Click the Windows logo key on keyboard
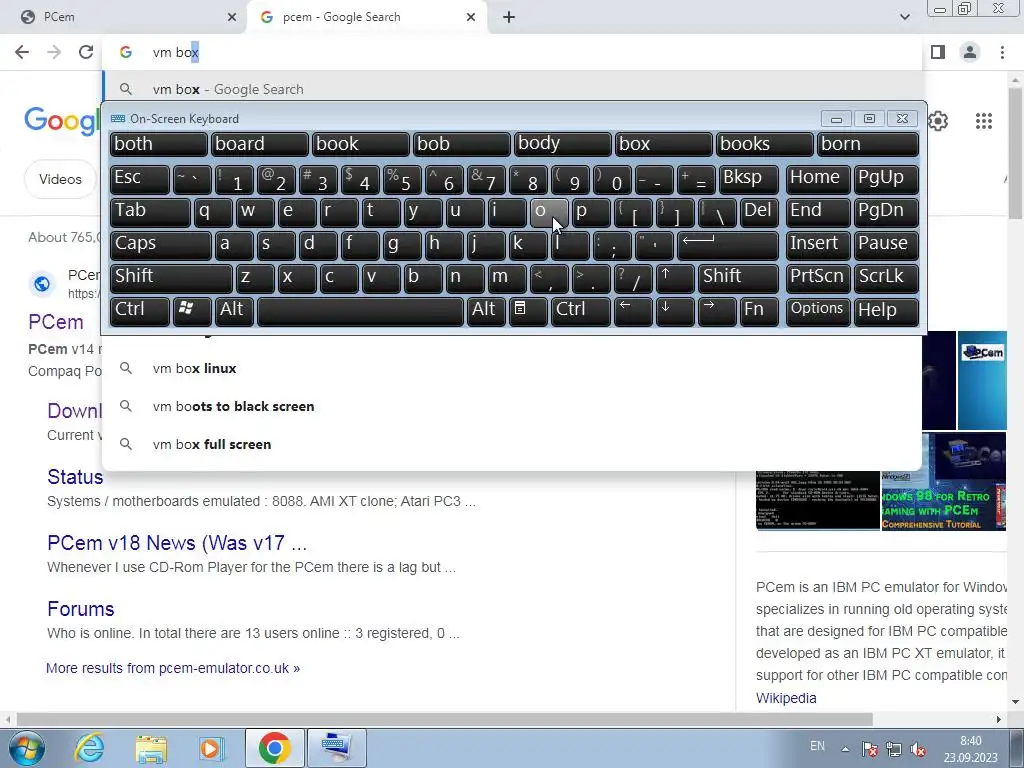Screen dimensions: 1024x768 [192, 311]
